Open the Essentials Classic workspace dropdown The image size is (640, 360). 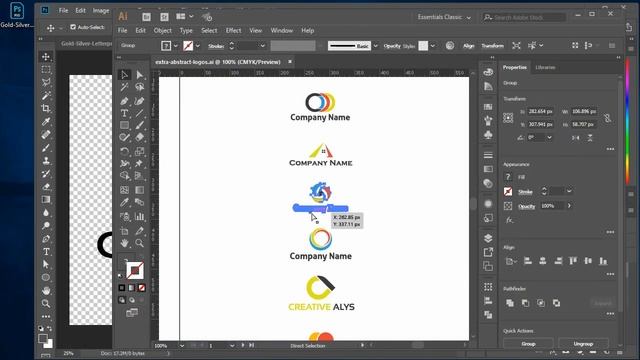(x=444, y=17)
